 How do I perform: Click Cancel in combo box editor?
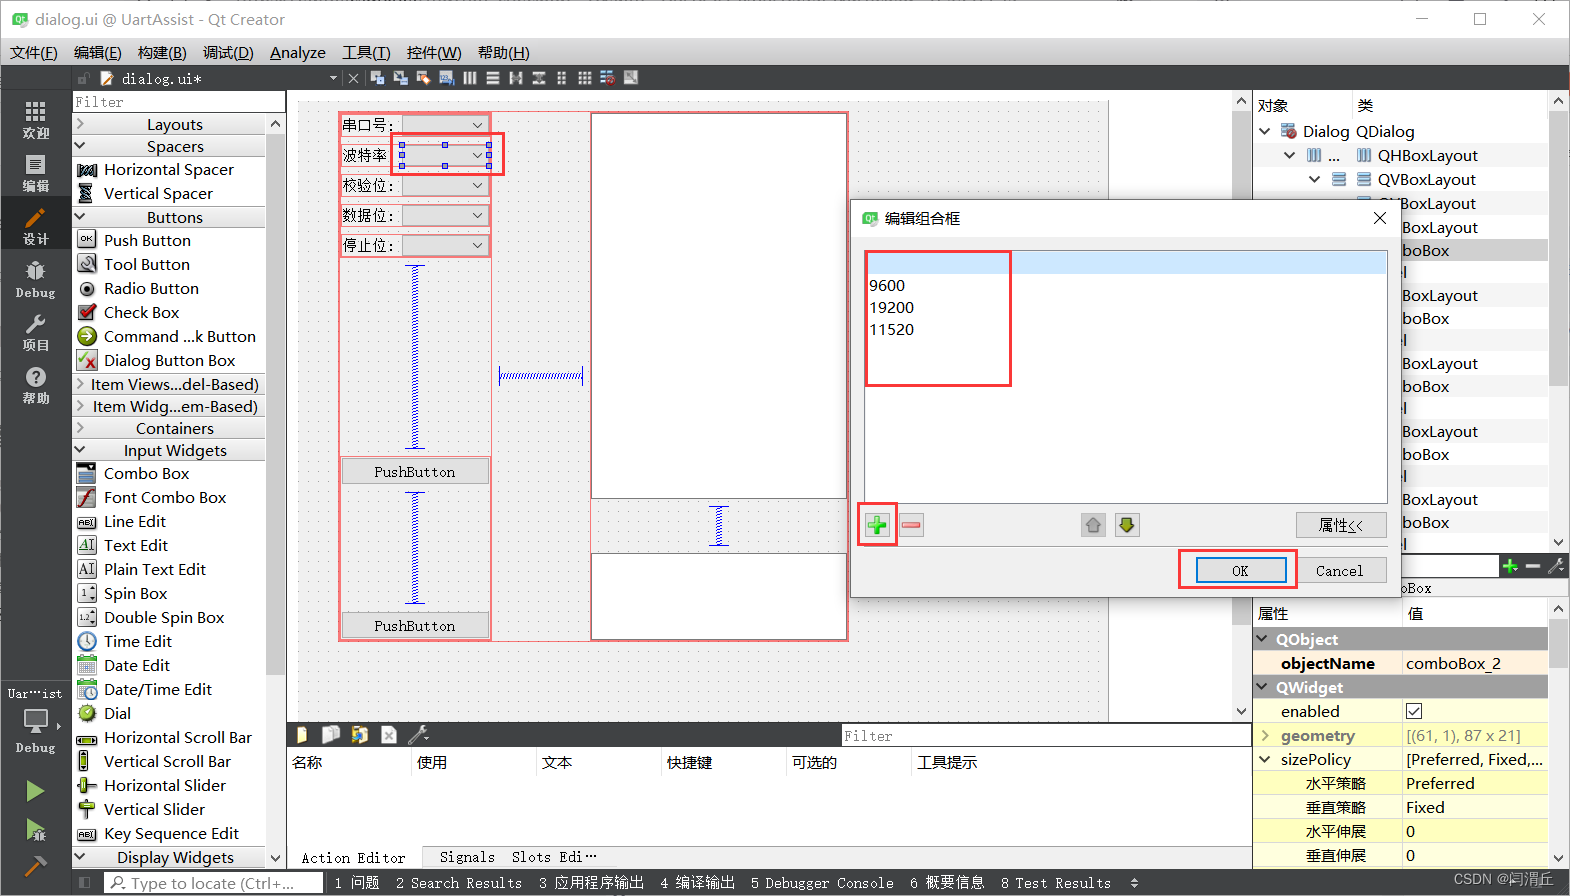[x=1339, y=570]
